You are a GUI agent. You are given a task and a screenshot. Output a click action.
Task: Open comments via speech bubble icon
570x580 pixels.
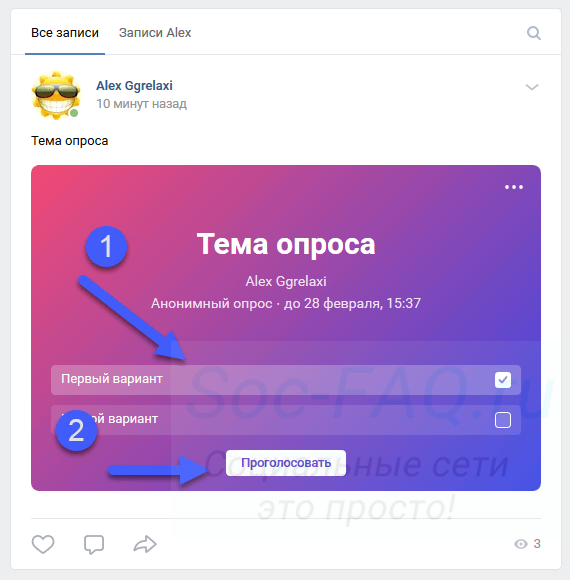[94, 544]
